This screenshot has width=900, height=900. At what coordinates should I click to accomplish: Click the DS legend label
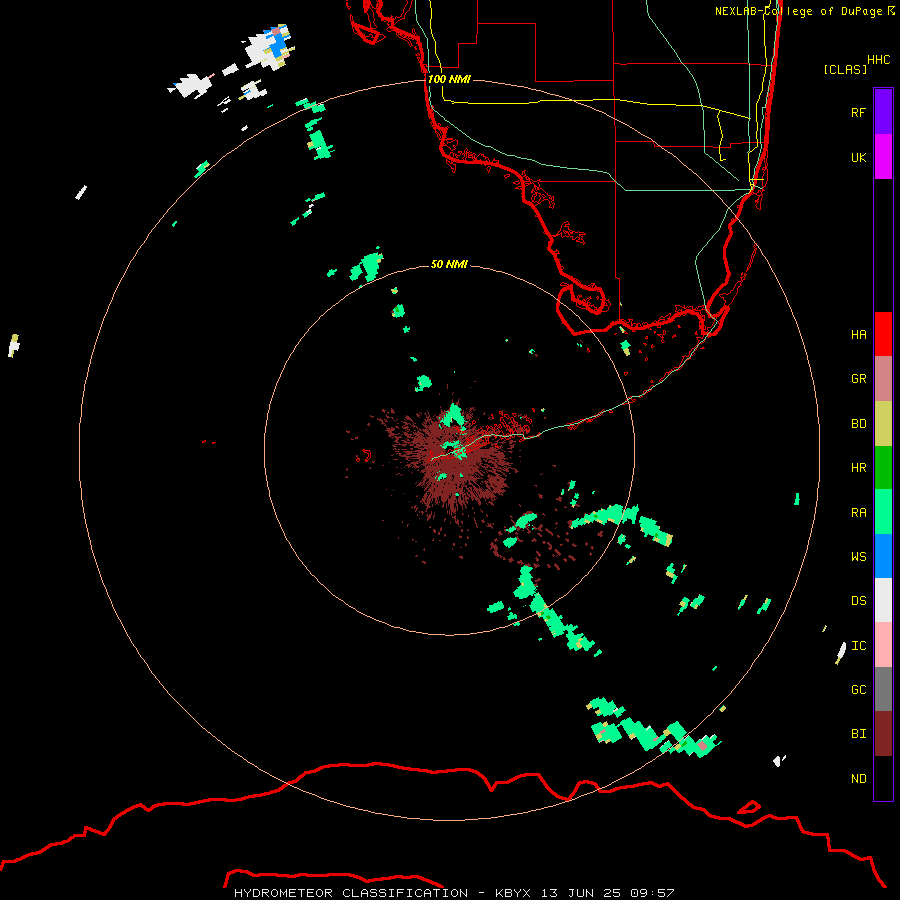click(858, 601)
